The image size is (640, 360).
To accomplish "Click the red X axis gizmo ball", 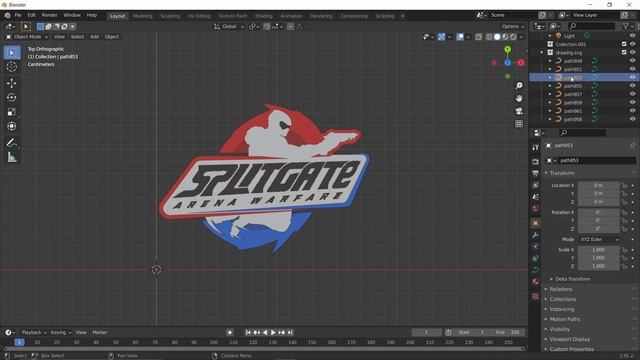I will tap(521, 63).
